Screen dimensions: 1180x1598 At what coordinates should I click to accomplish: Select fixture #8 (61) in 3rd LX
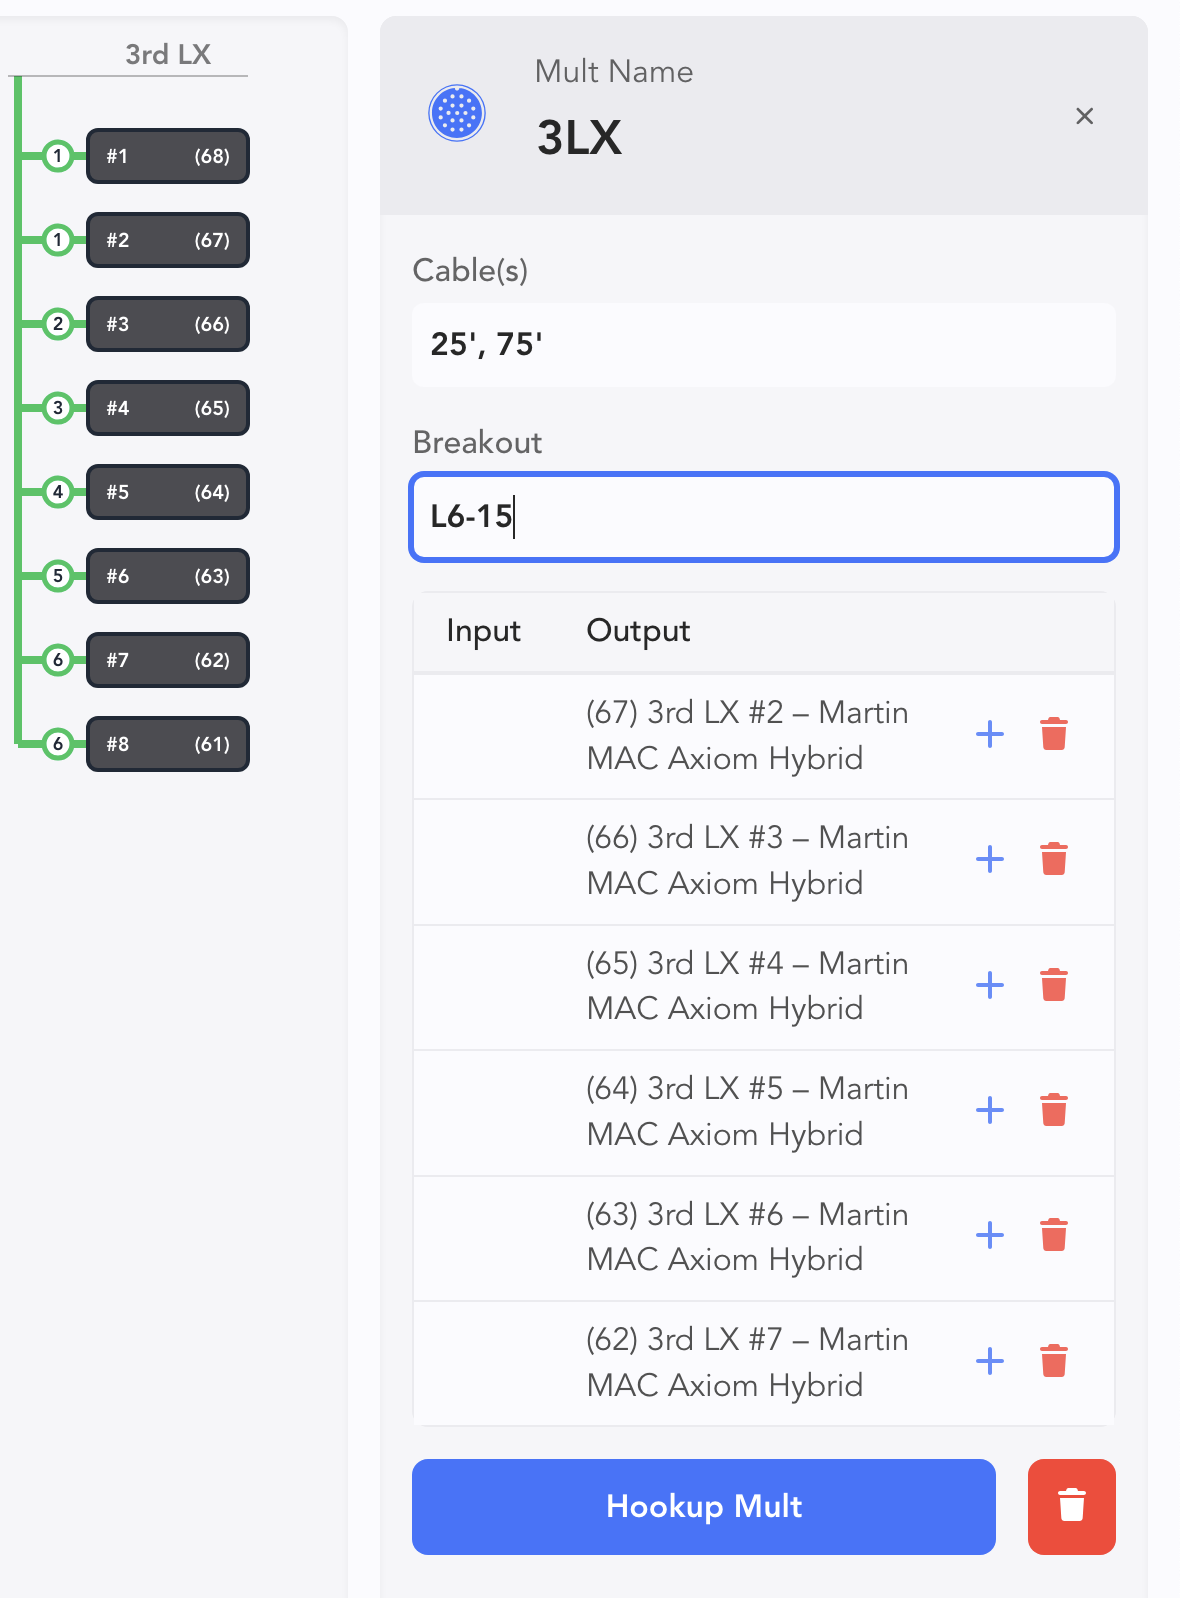click(x=167, y=744)
